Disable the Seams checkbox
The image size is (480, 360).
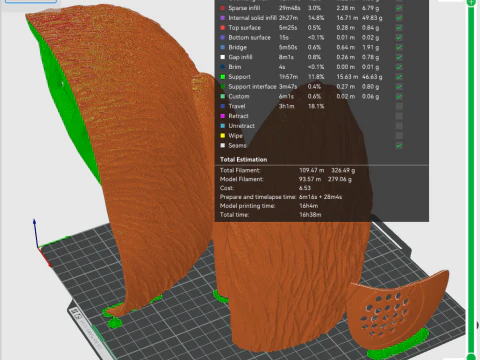coord(399,146)
